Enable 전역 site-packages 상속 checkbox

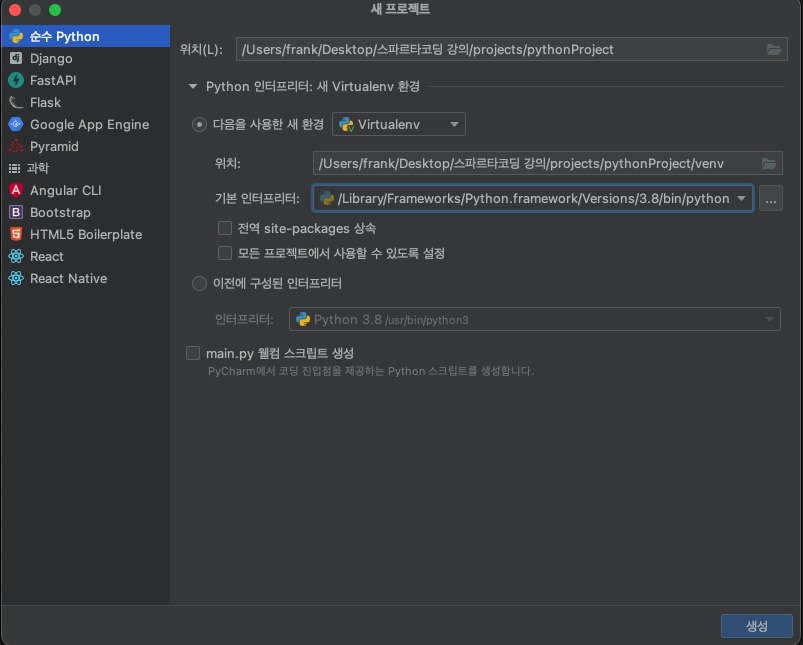[225, 228]
